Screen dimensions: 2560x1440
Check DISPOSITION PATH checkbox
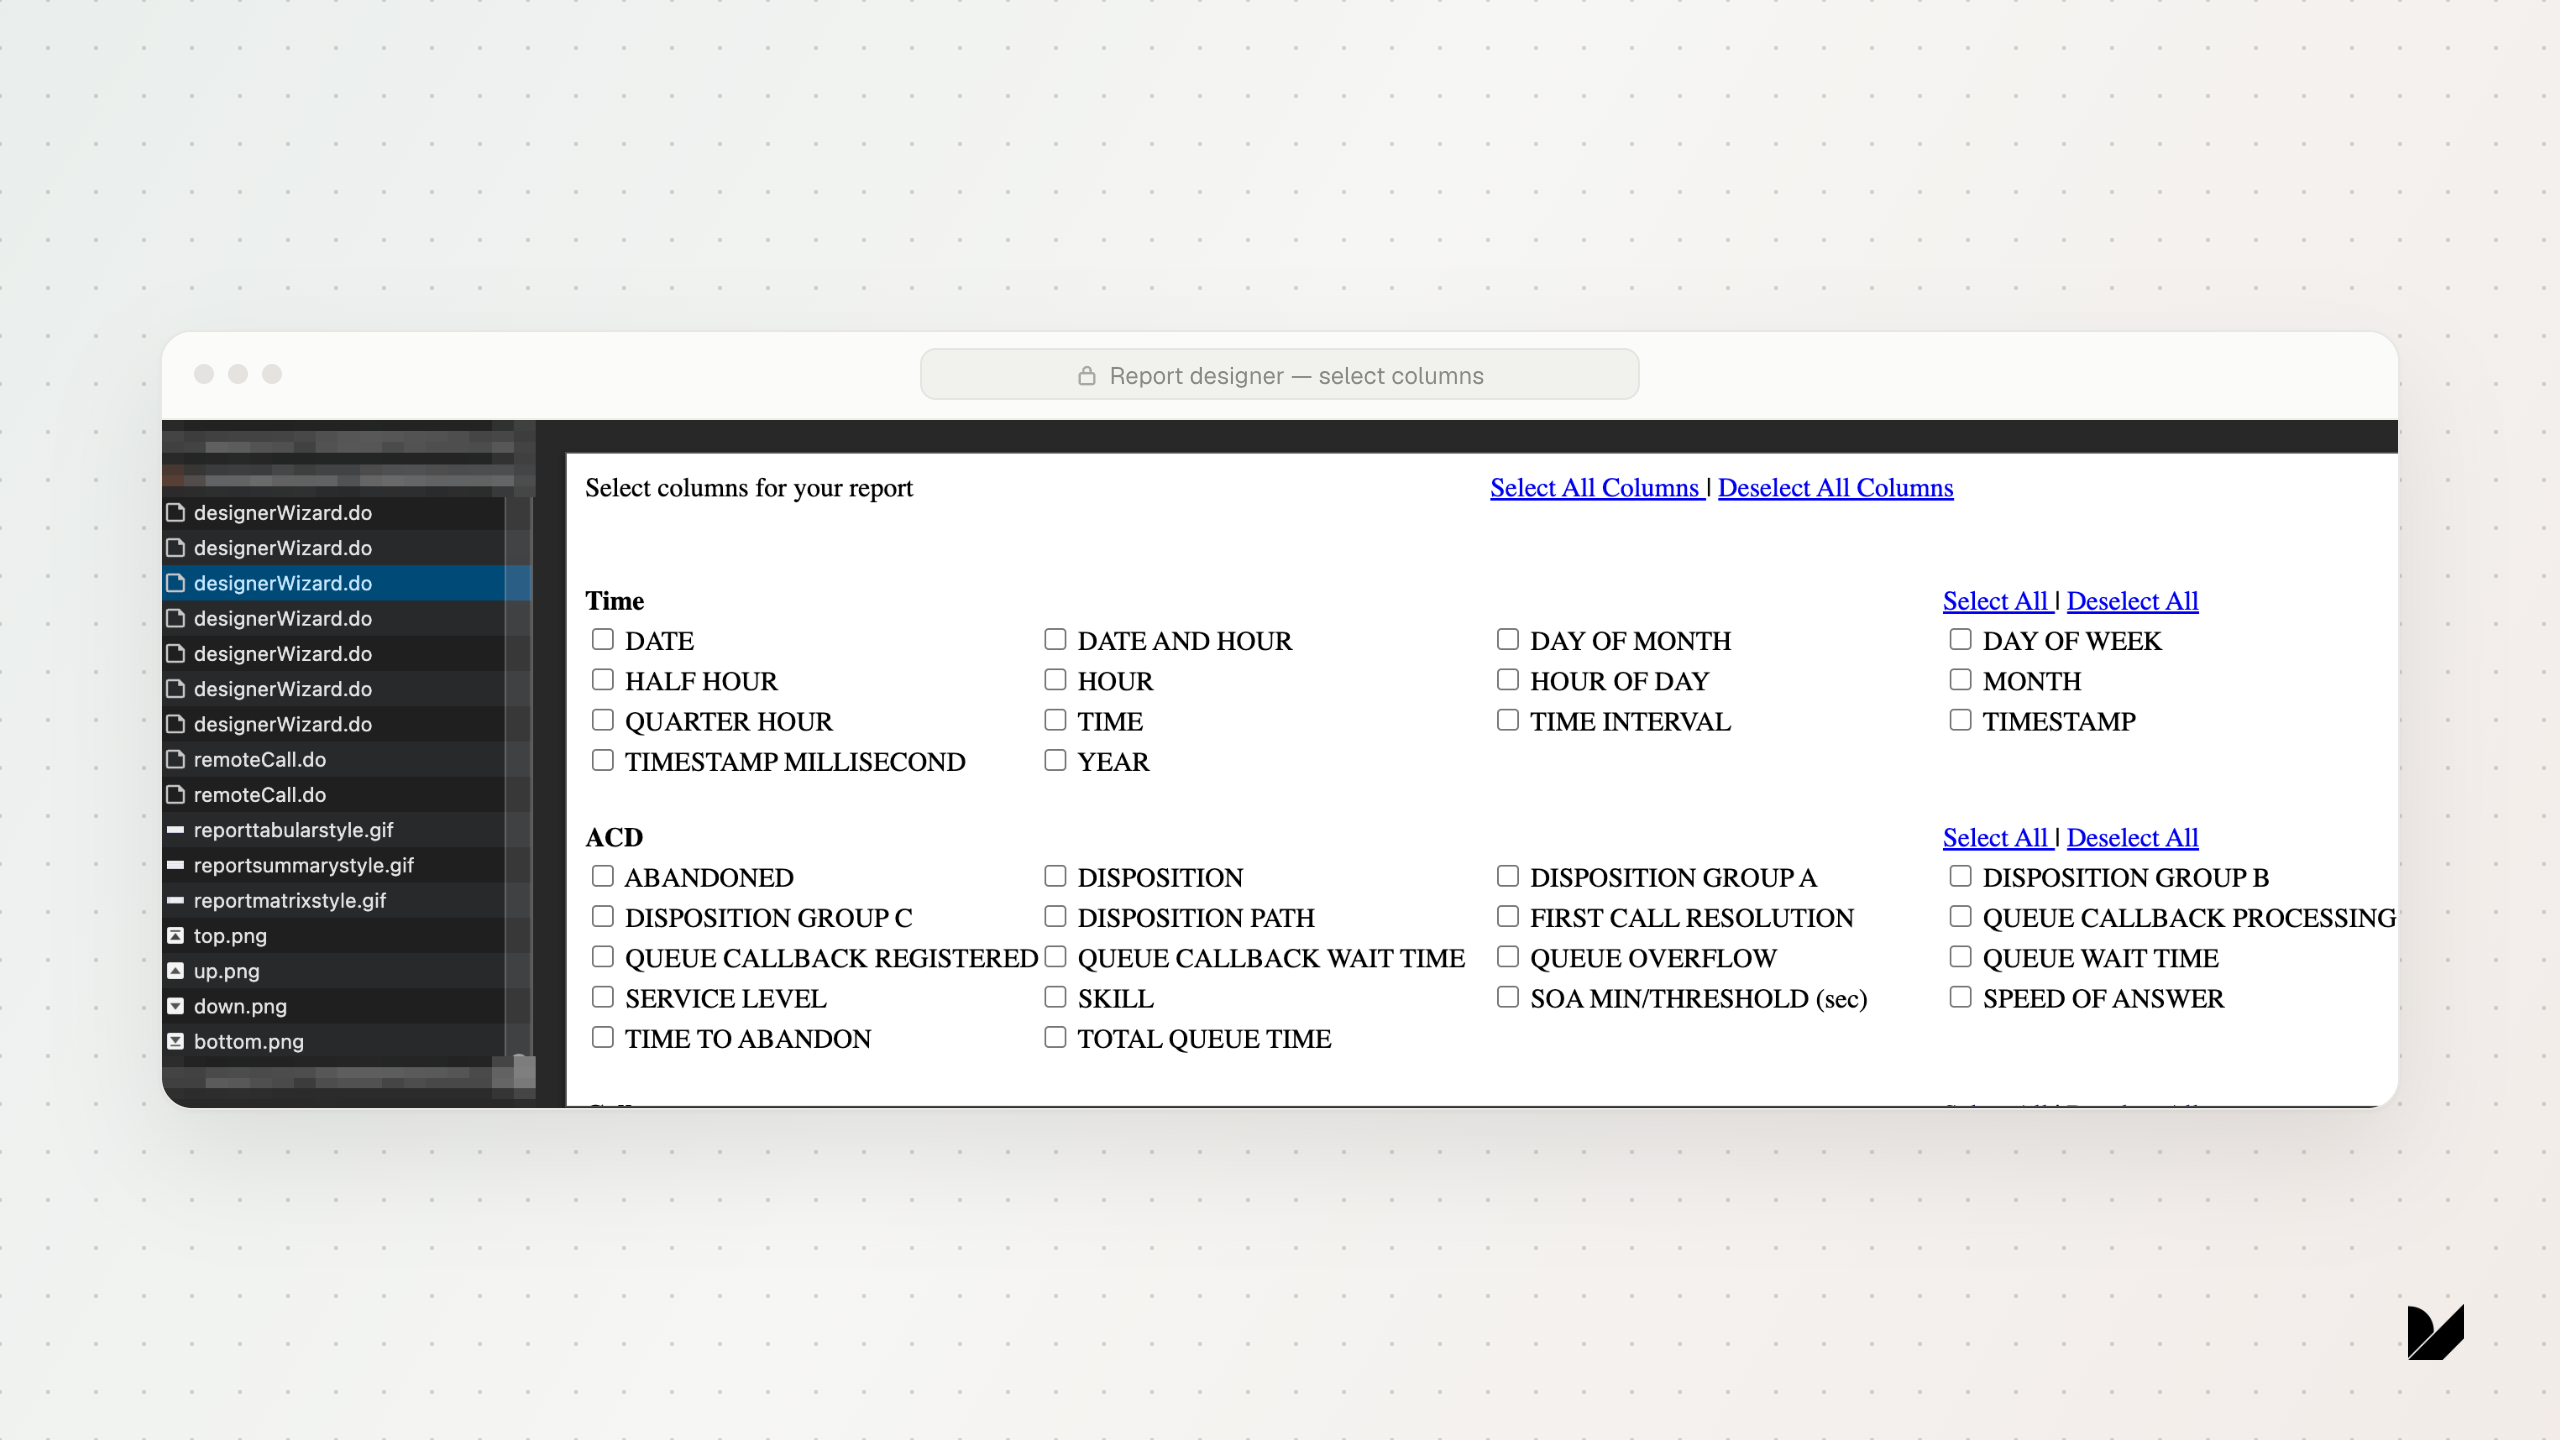tap(1055, 916)
